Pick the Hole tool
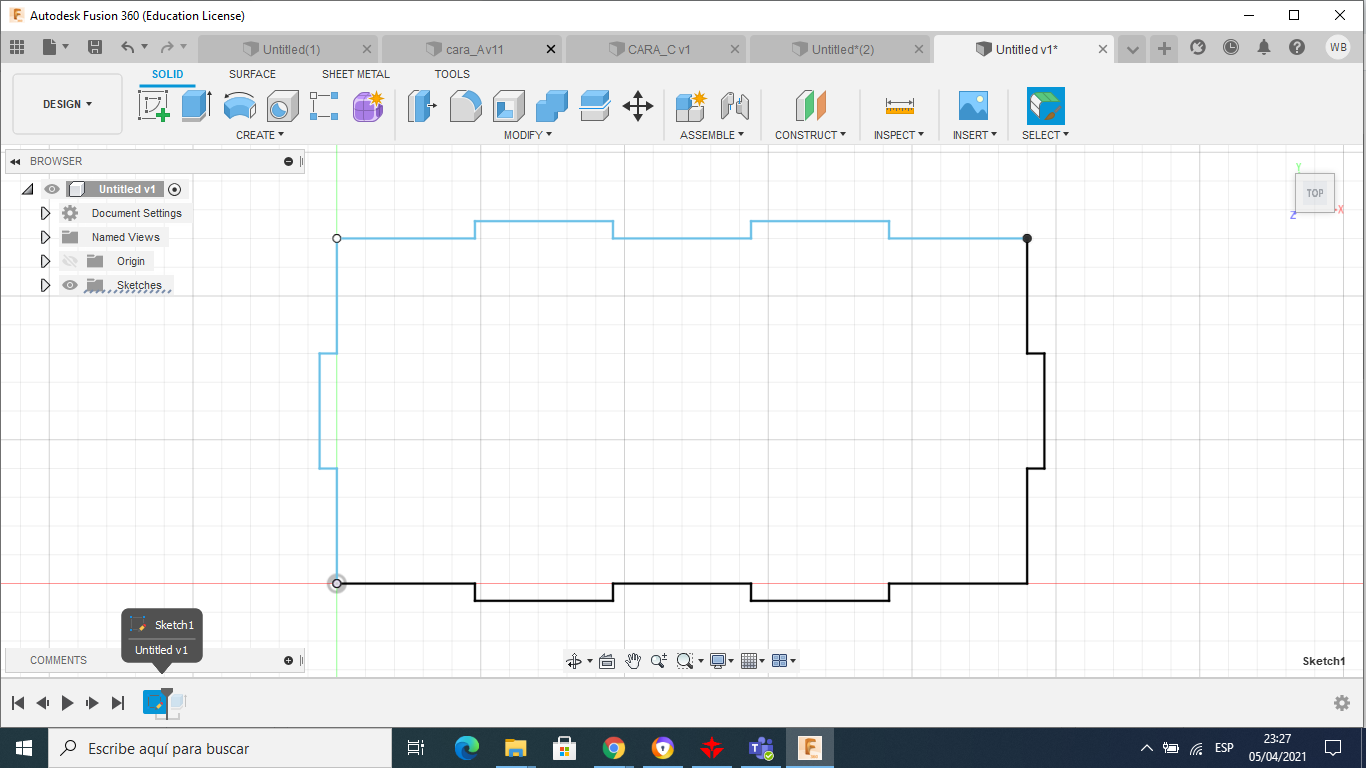The height and width of the screenshot is (768, 1366). pyautogui.click(x=282, y=105)
